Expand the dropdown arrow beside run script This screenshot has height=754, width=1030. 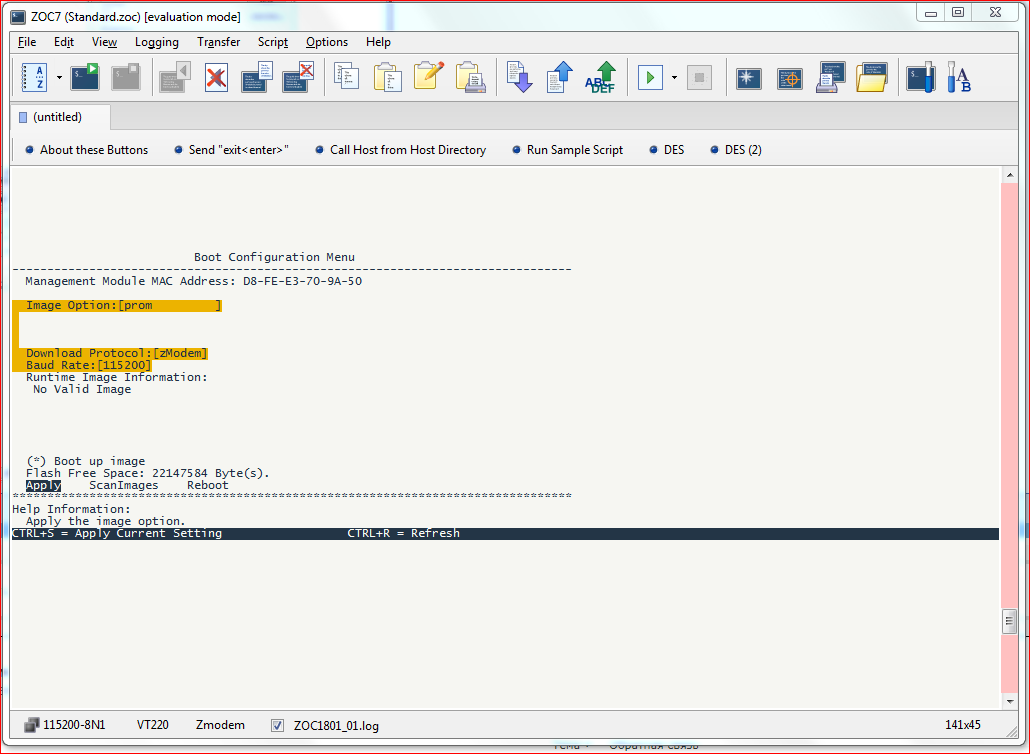674,78
